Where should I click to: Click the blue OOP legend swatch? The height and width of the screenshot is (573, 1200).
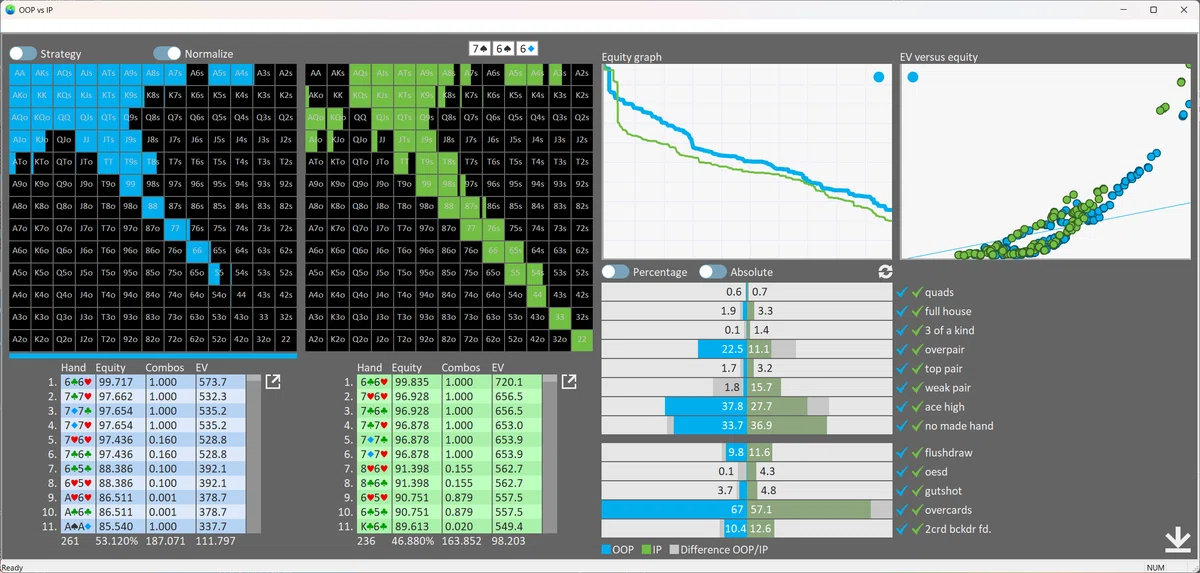pos(608,549)
